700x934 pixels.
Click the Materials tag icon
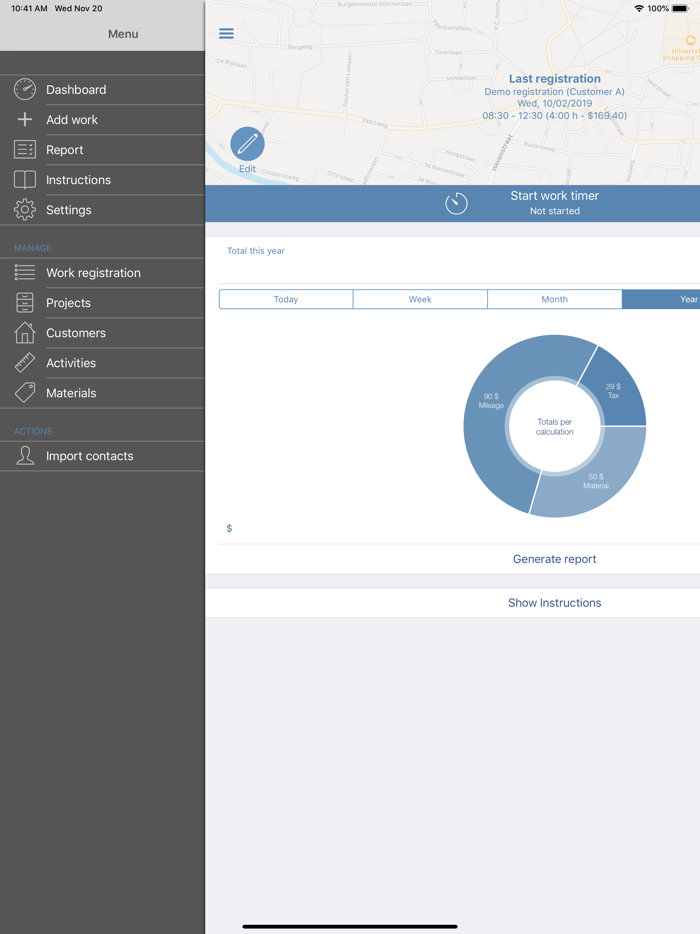pyautogui.click(x=25, y=393)
